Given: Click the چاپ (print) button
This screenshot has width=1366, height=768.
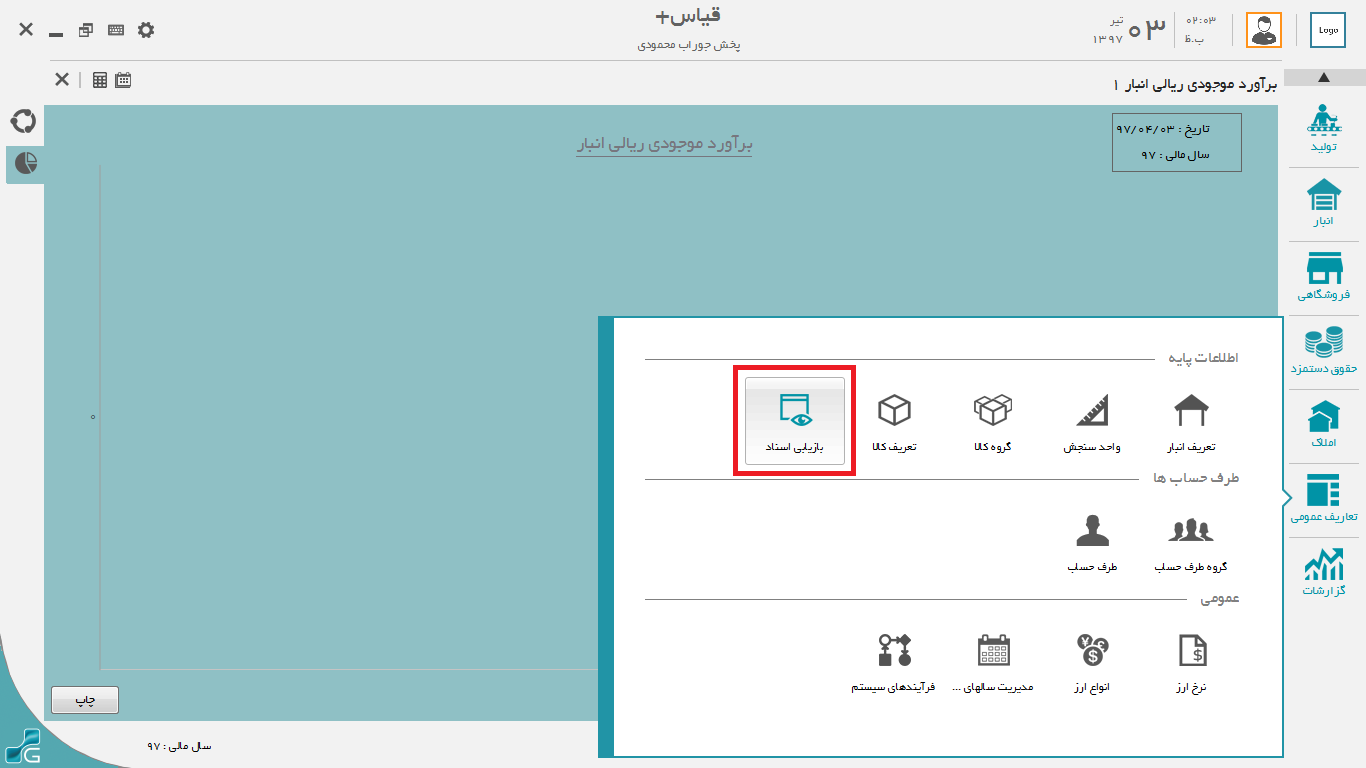Looking at the screenshot, I should (x=85, y=701).
